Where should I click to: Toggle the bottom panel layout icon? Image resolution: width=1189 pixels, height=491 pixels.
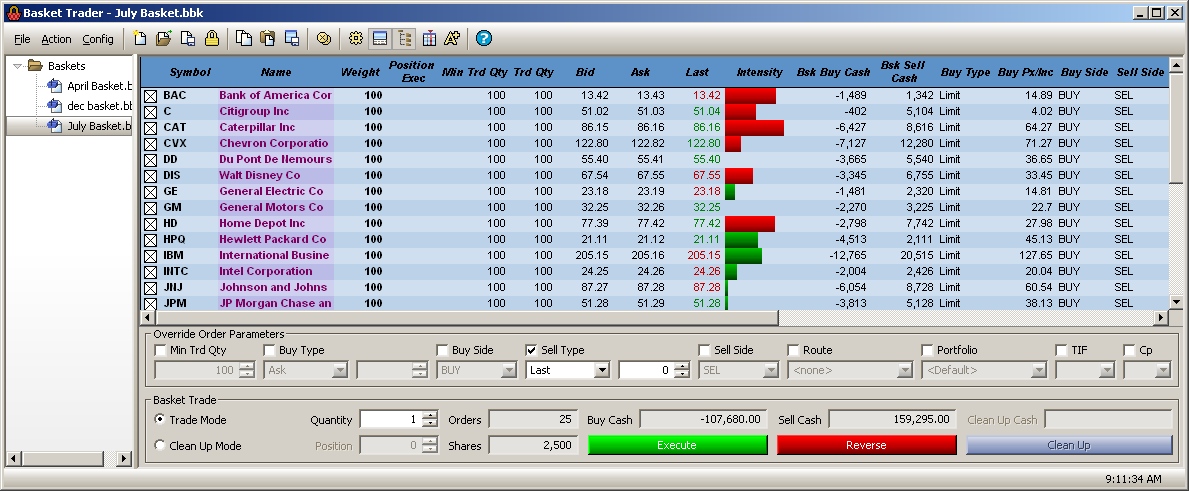point(381,39)
